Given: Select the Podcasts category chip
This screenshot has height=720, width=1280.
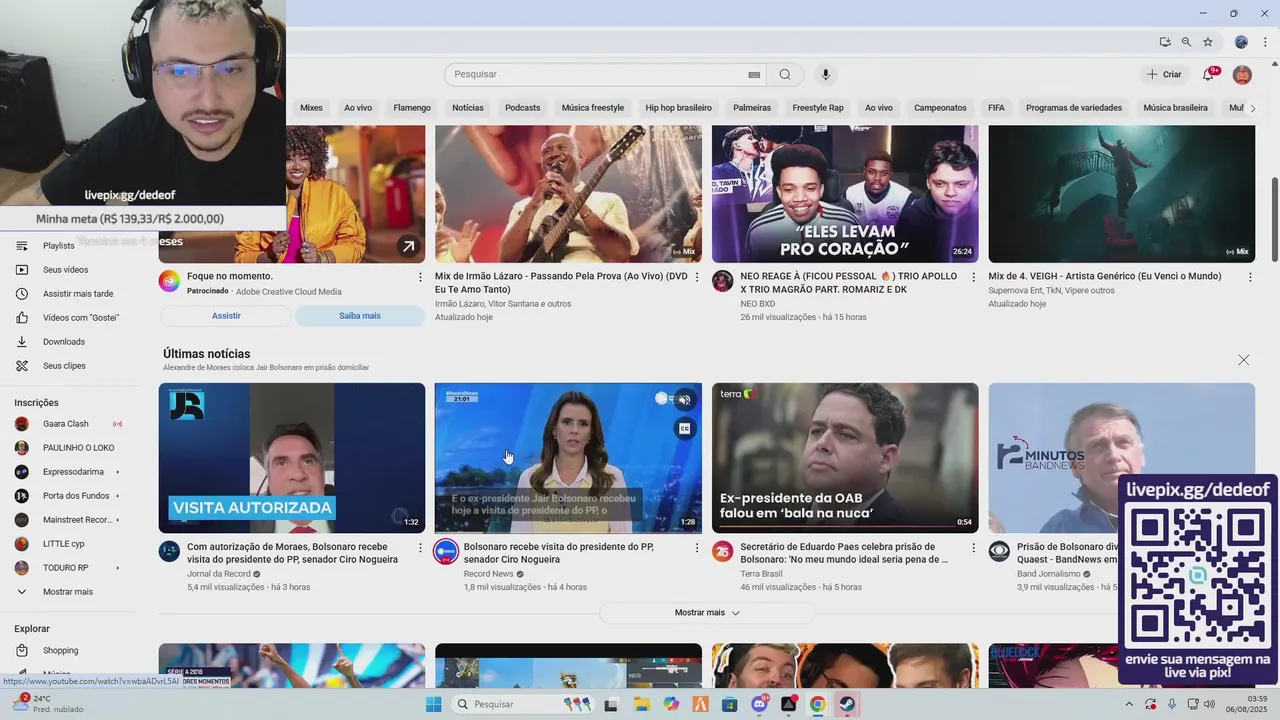Looking at the screenshot, I should click(x=522, y=108).
